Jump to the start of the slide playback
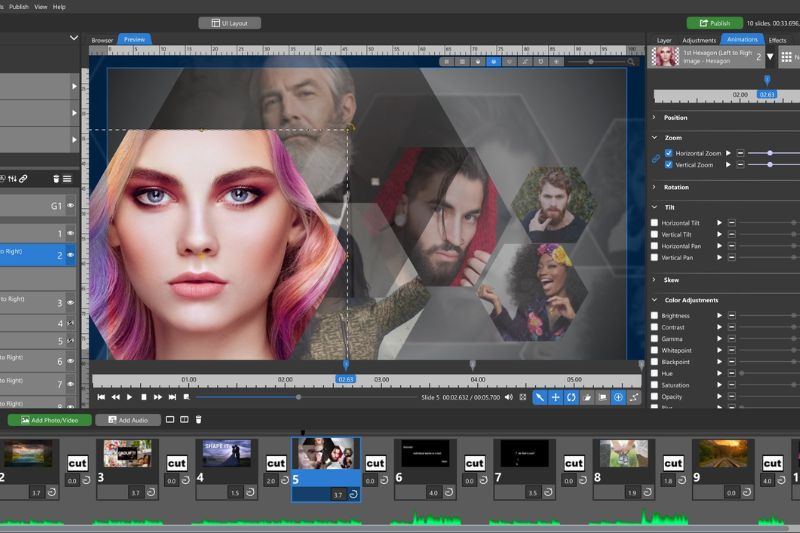The width and height of the screenshot is (800, 533). click(101, 397)
